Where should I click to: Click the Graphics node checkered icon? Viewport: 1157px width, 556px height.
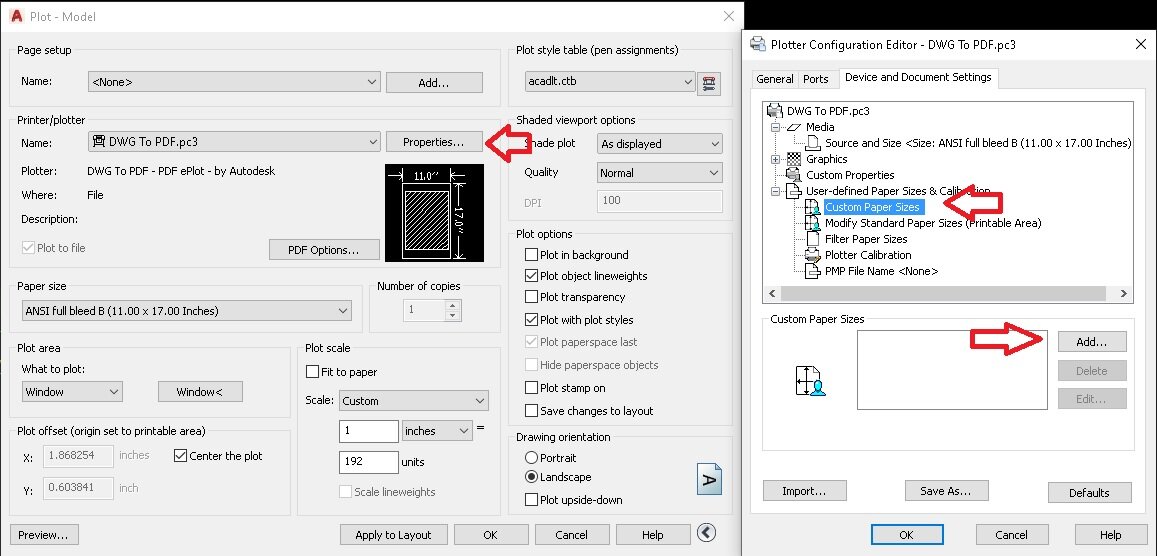[794, 159]
